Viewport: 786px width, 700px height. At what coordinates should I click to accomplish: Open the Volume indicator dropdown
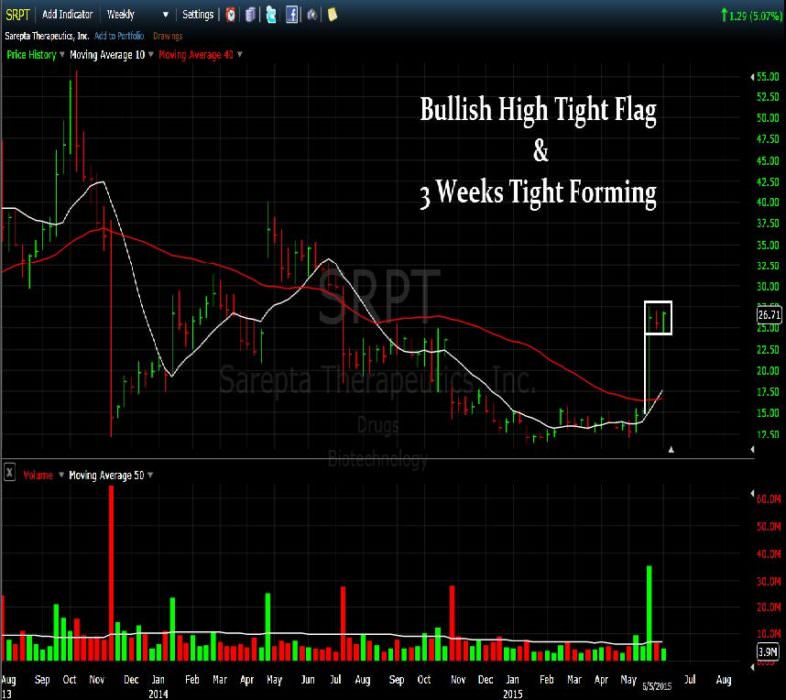[x=61, y=475]
